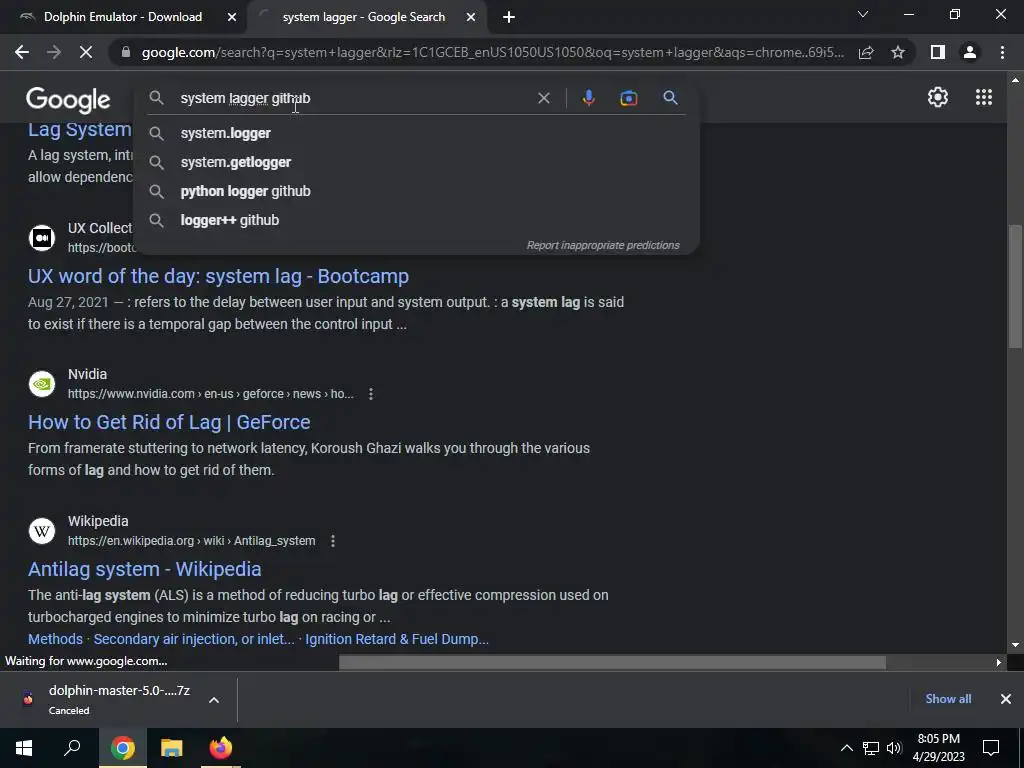Go back to the previous page
Viewport: 1024px width, 768px height.
[22, 52]
